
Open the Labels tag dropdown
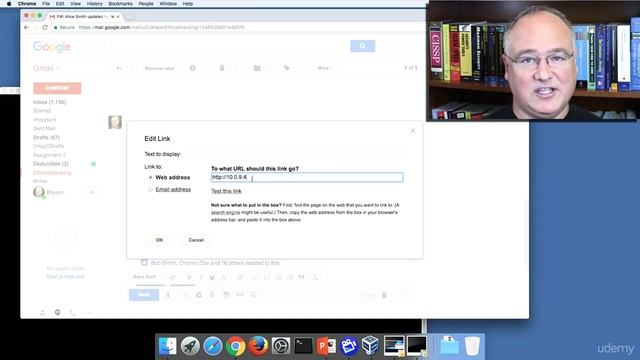click(x=288, y=68)
